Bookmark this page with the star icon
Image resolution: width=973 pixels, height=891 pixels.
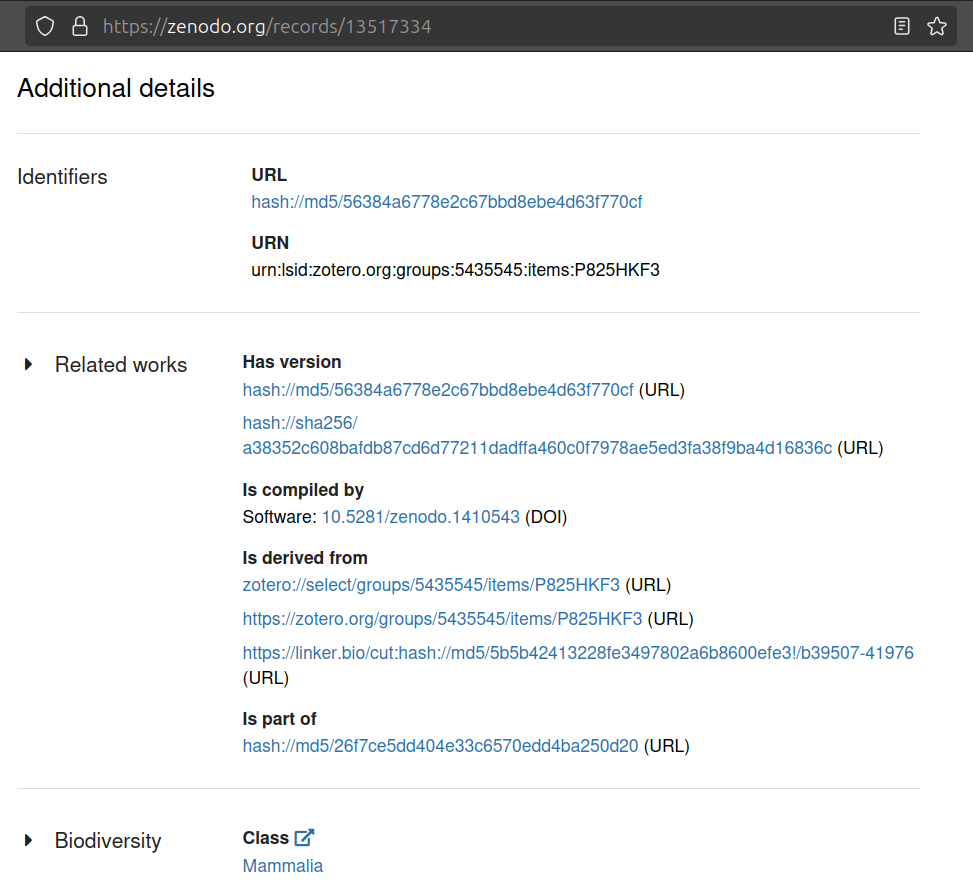(937, 25)
